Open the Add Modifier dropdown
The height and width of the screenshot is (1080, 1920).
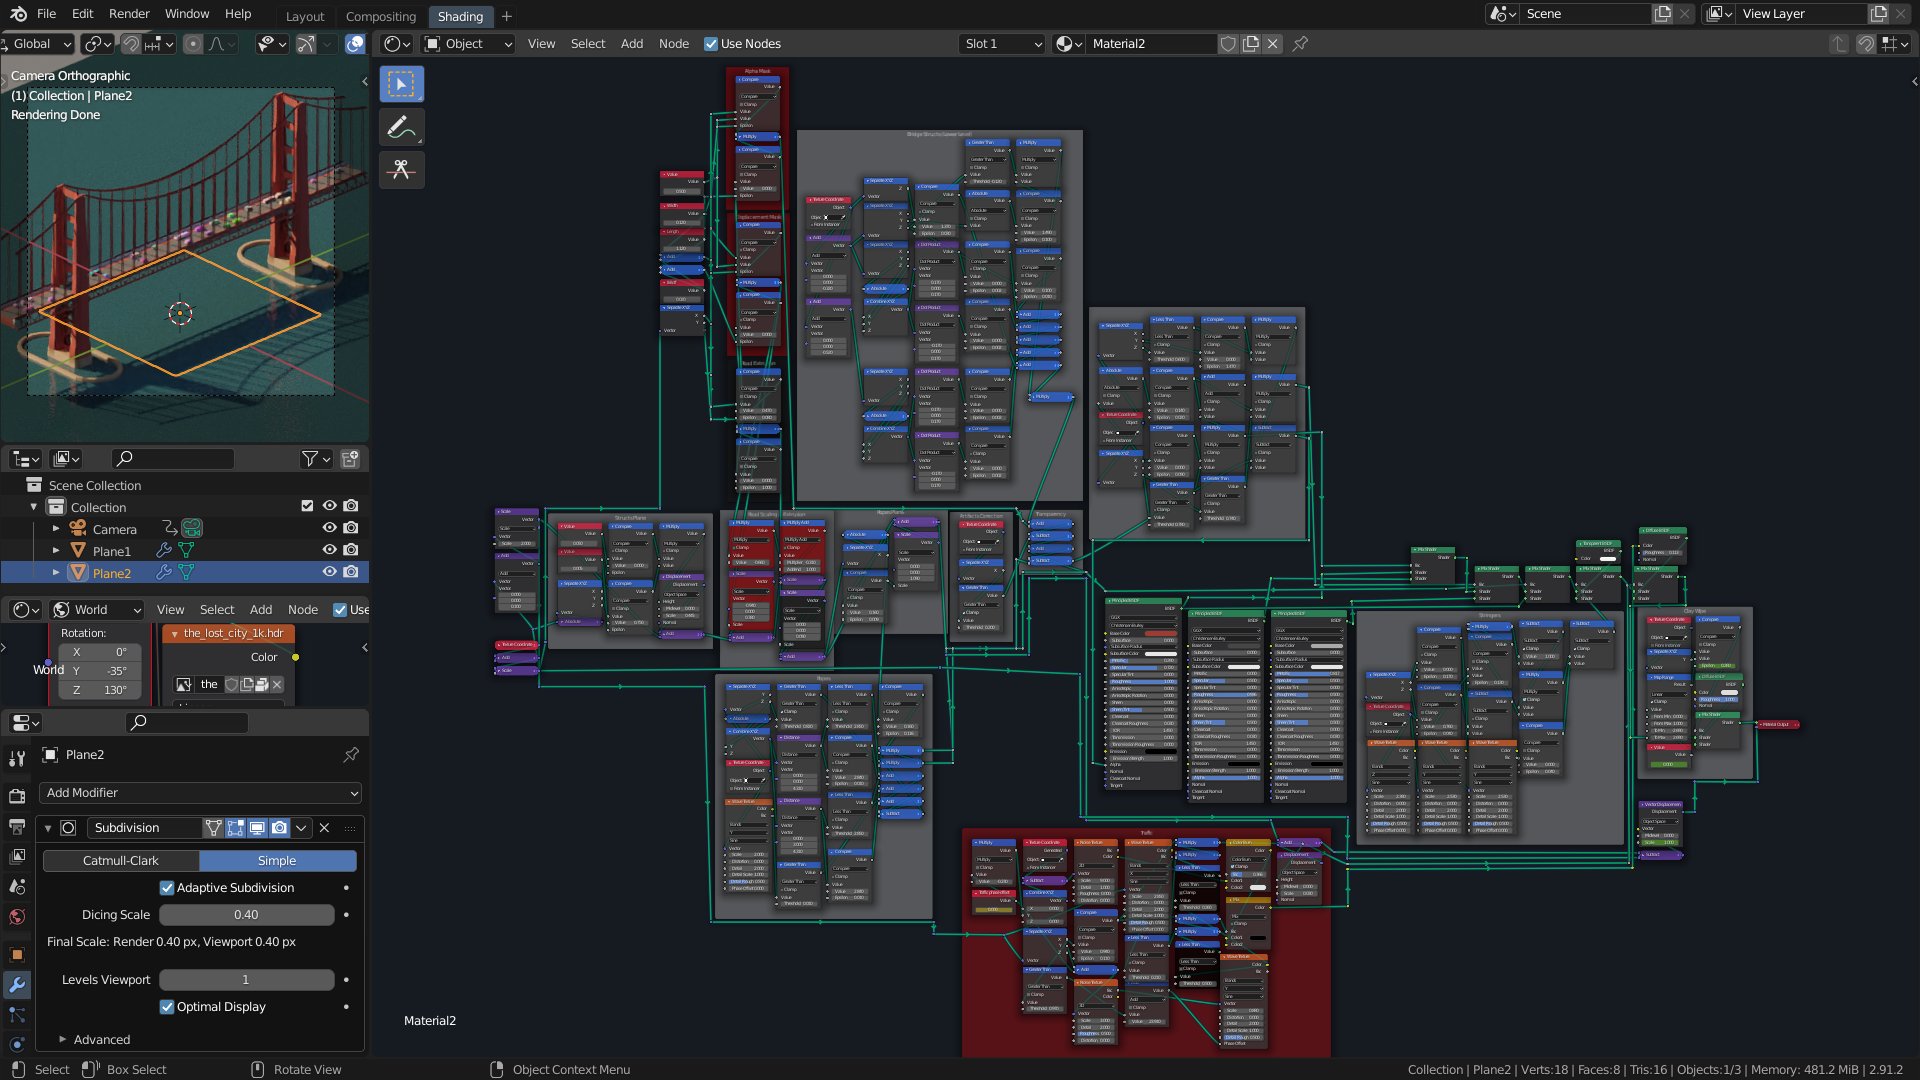coord(200,793)
